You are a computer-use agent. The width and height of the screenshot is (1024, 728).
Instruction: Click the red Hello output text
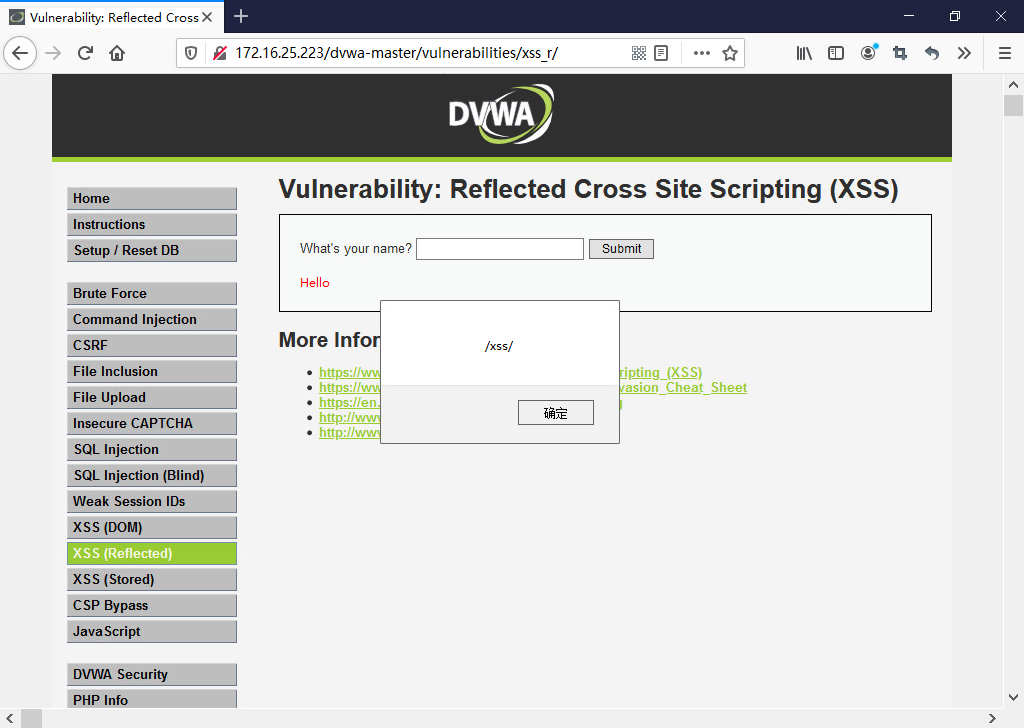315,283
